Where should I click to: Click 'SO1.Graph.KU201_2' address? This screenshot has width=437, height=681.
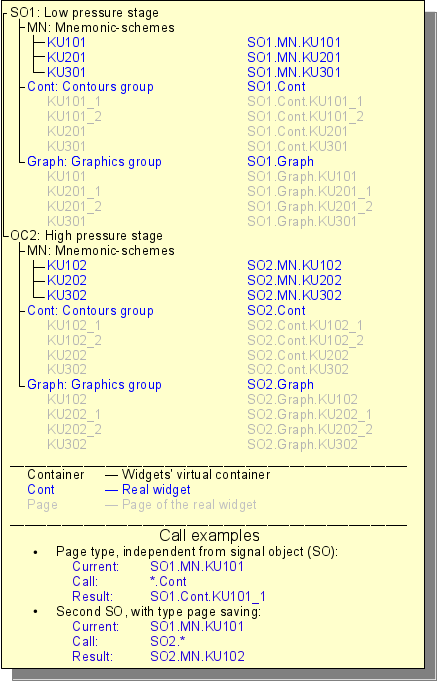pyautogui.click(x=310, y=206)
